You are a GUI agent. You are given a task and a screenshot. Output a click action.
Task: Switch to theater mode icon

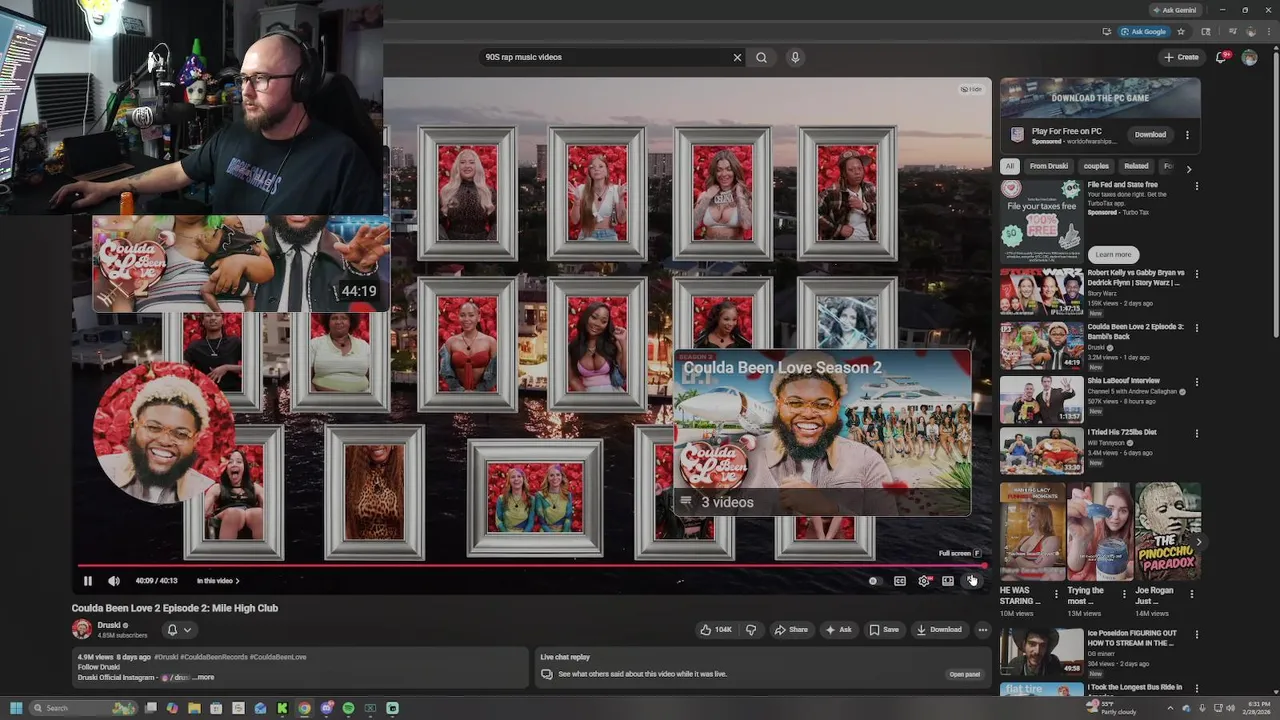[948, 581]
